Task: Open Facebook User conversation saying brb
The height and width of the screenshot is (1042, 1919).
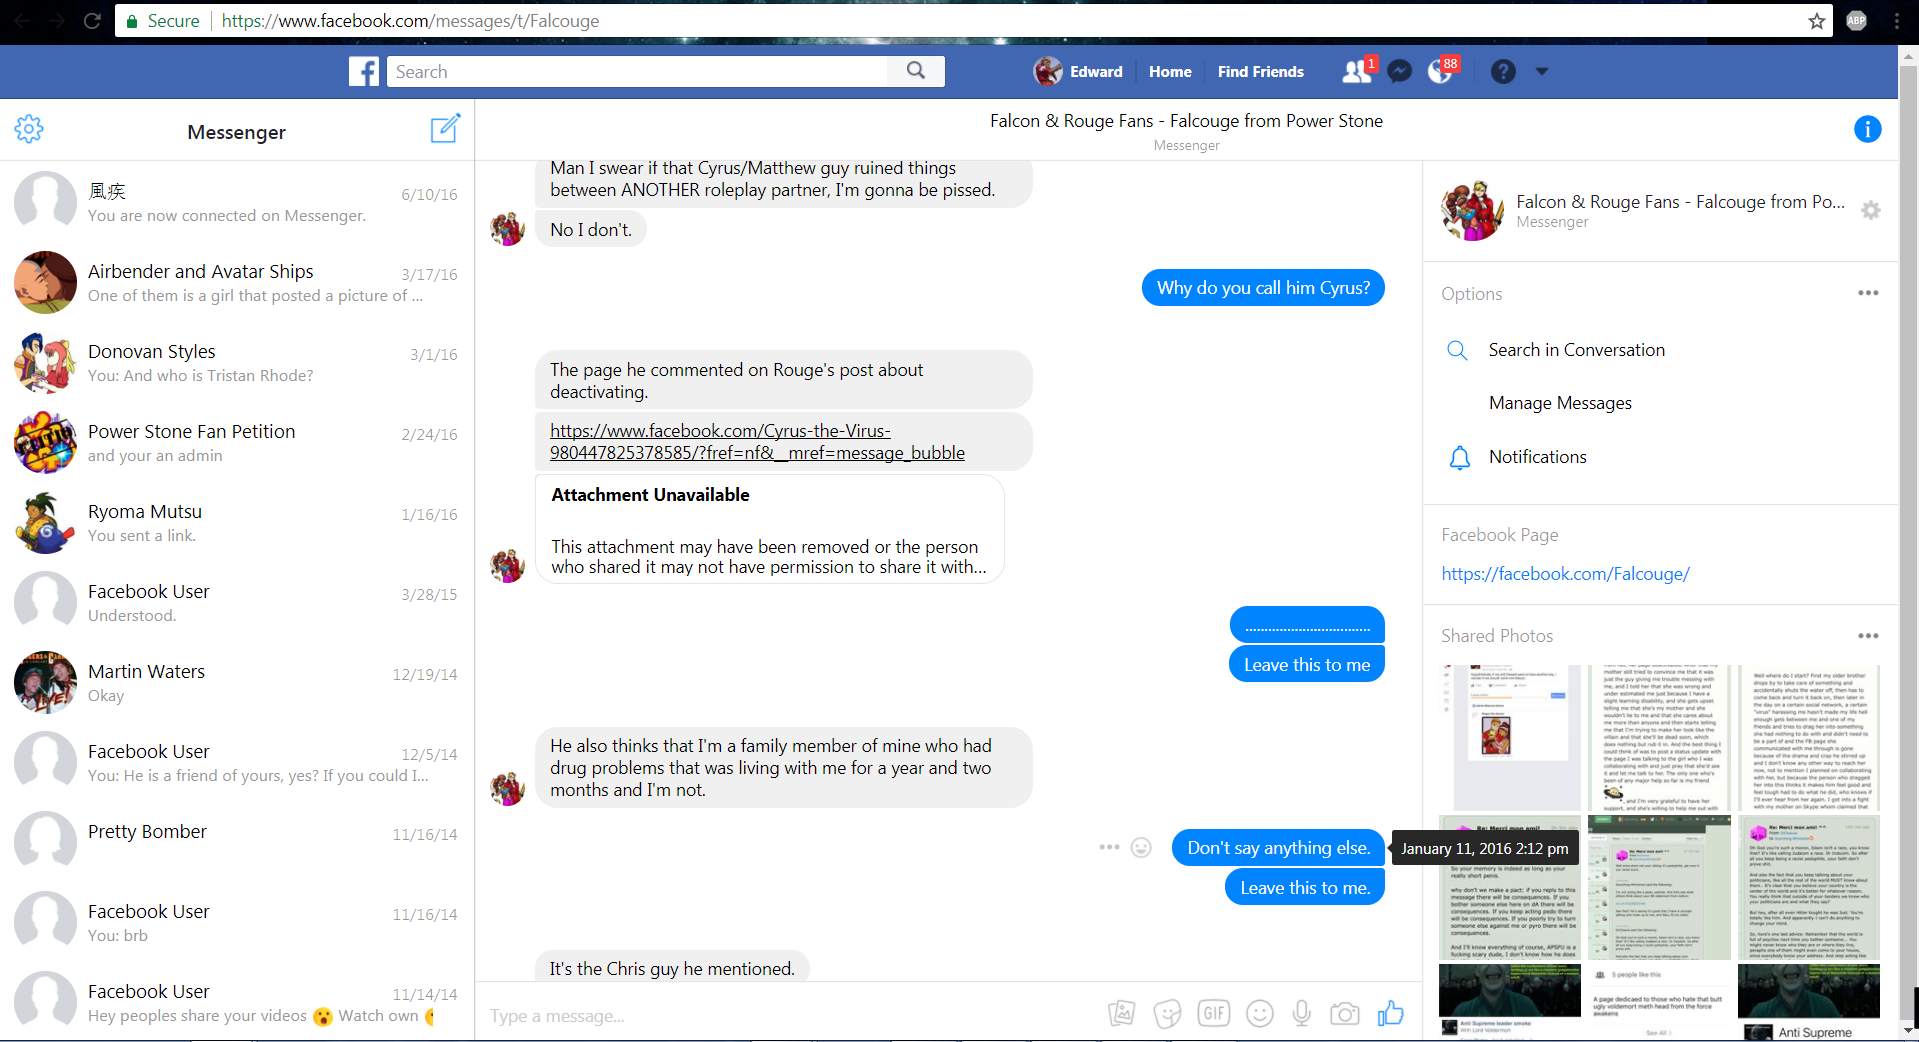Action: click(237, 922)
